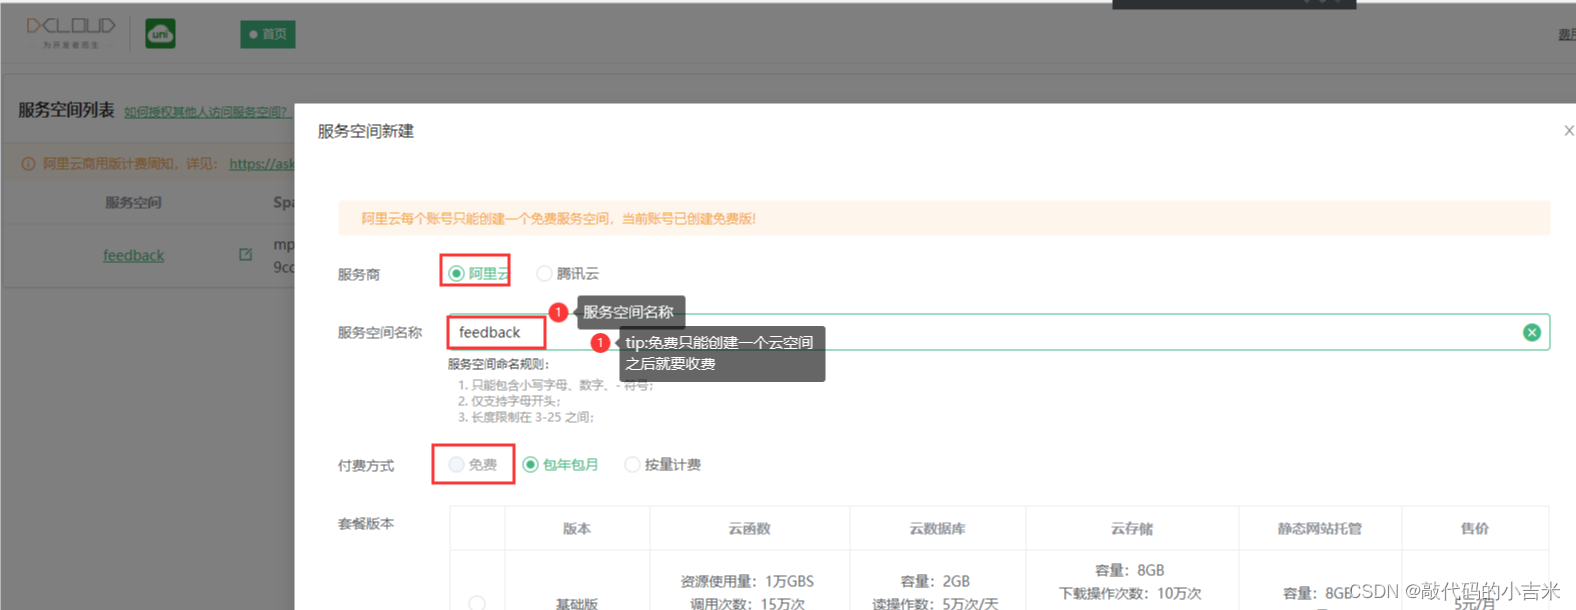The image size is (1576, 610).
Task: Click the 云函数 column header
Action: pos(749,528)
